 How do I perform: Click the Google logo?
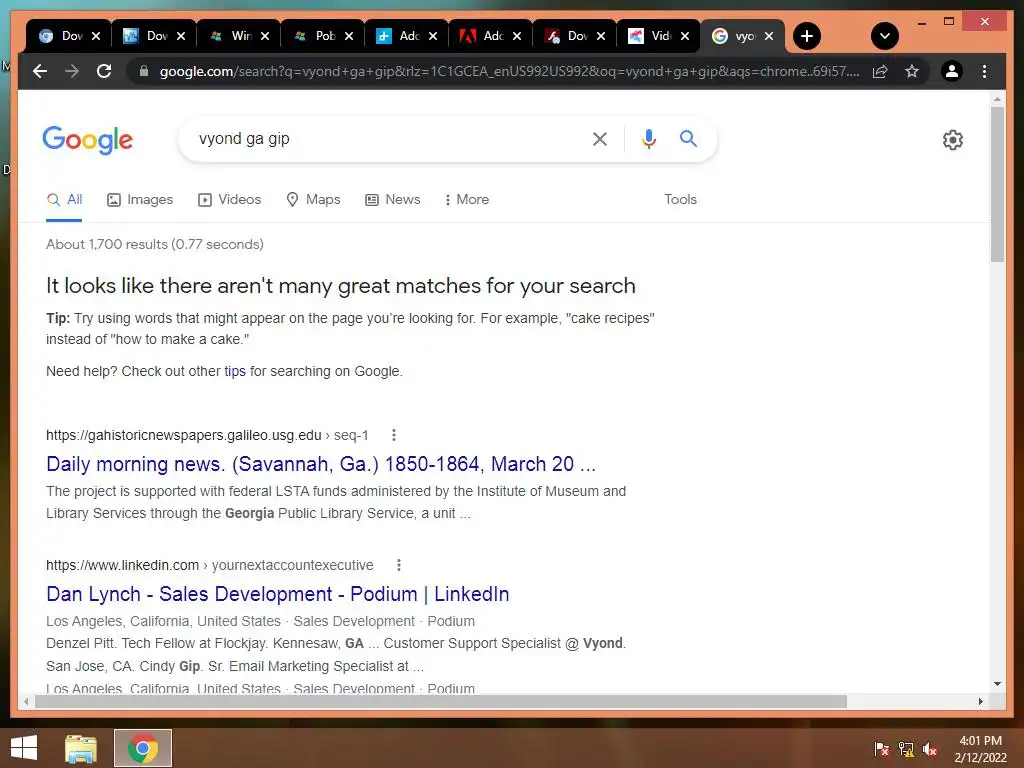[88, 140]
